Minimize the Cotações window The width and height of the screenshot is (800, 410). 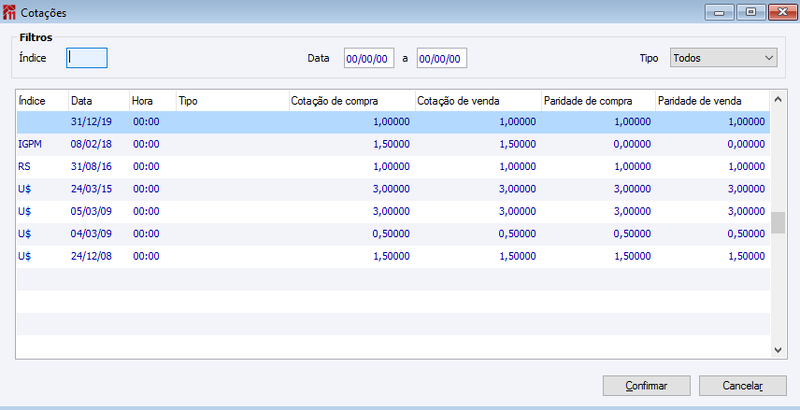[719, 12]
